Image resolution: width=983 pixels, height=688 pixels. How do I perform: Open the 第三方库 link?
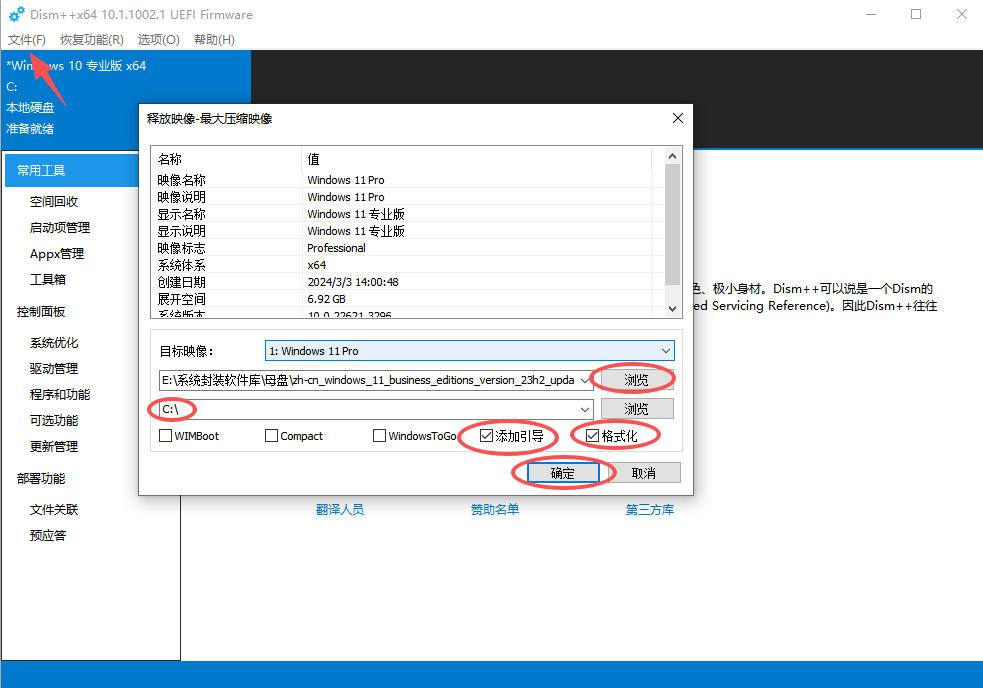pyautogui.click(x=649, y=509)
